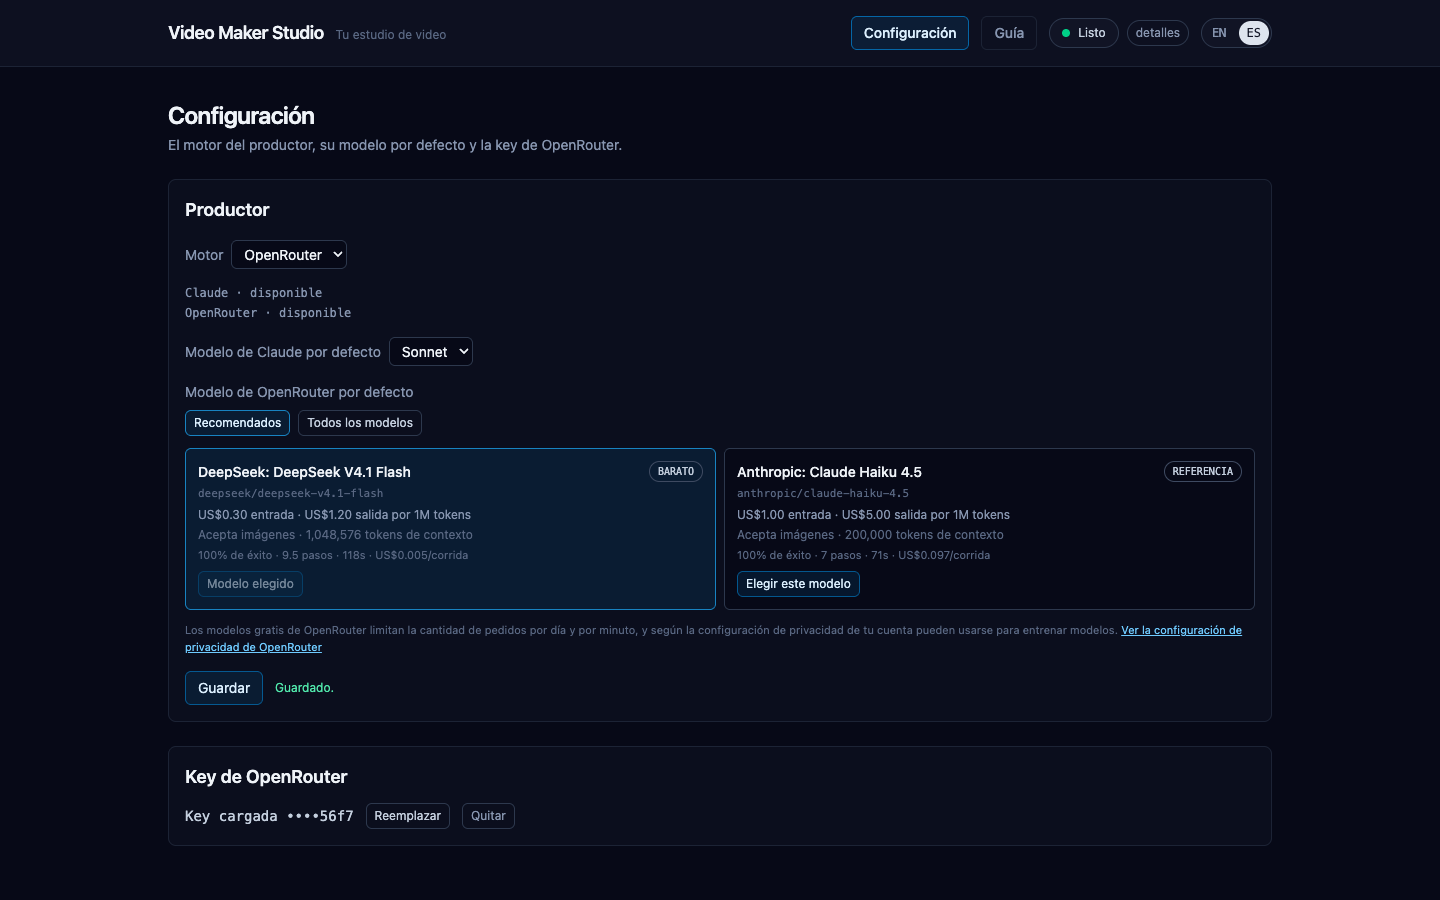This screenshot has width=1440, height=900.
Task: Remove the loaded OpenRouter key
Action: (488, 816)
